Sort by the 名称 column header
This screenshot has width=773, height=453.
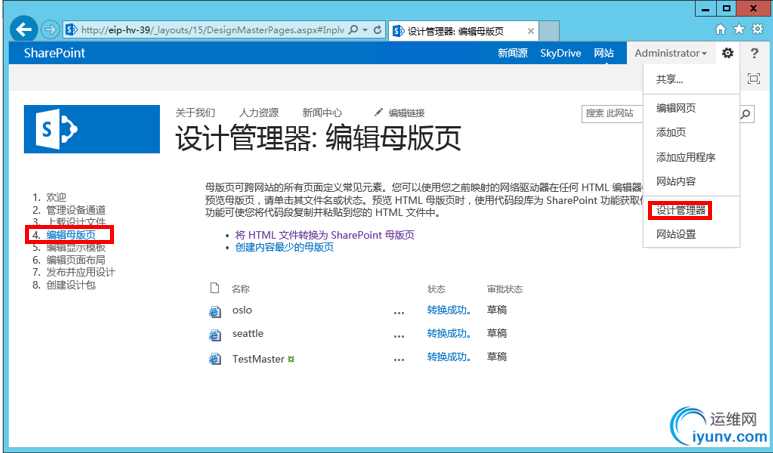[x=241, y=289]
